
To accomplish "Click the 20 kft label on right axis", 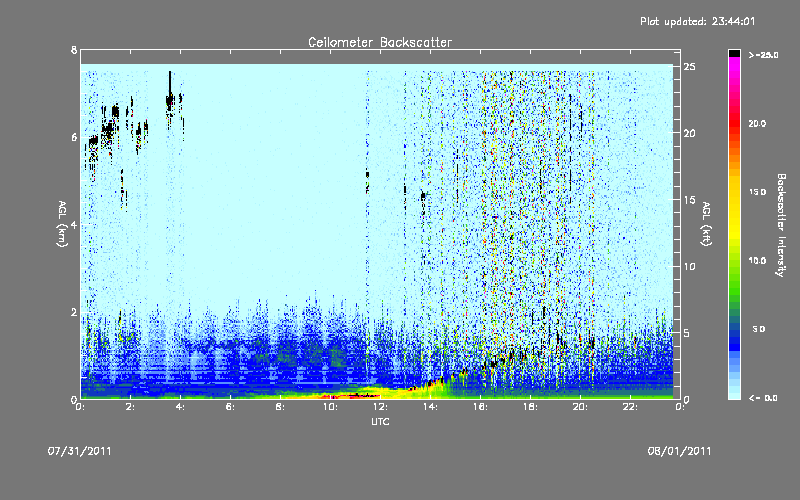I will [x=689, y=133].
